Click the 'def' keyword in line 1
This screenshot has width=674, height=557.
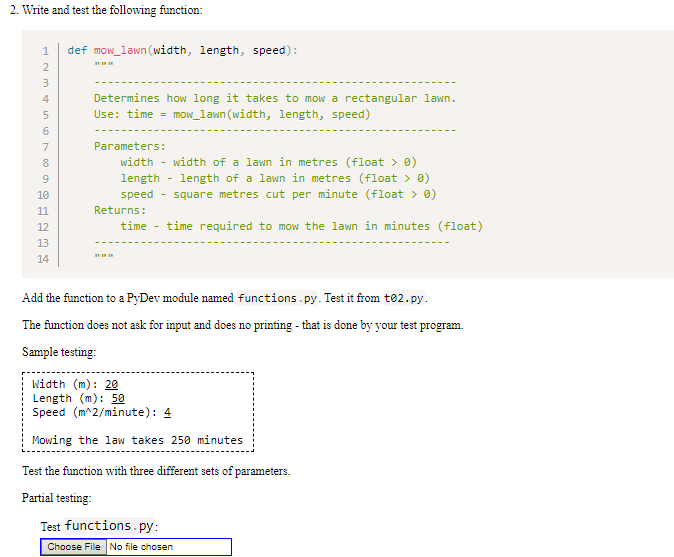(x=77, y=50)
